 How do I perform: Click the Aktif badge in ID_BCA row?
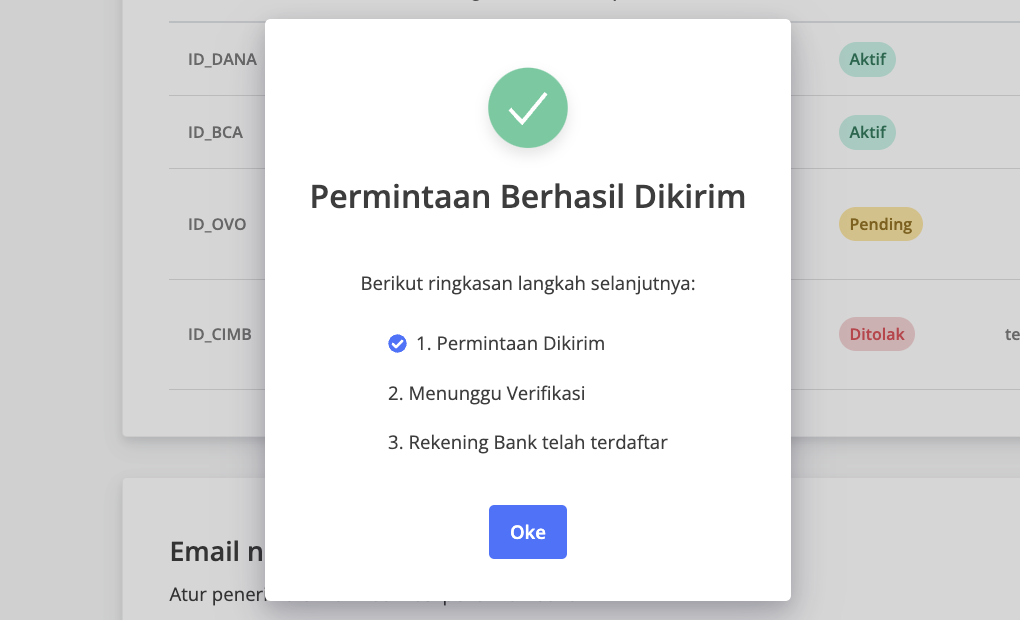click(867, 132)
